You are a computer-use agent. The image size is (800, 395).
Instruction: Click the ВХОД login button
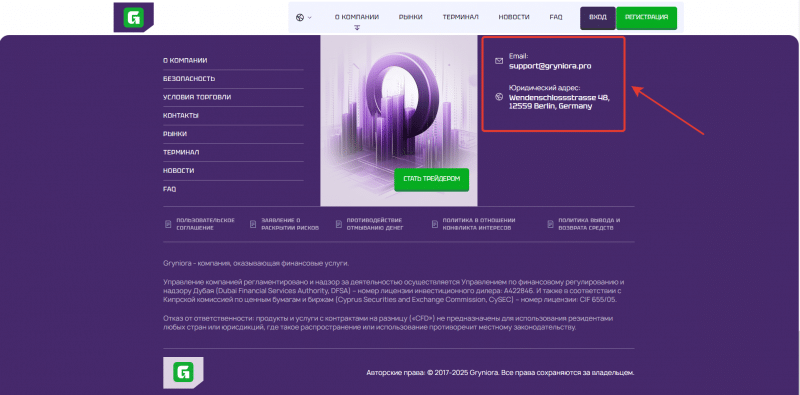[597, 17]
